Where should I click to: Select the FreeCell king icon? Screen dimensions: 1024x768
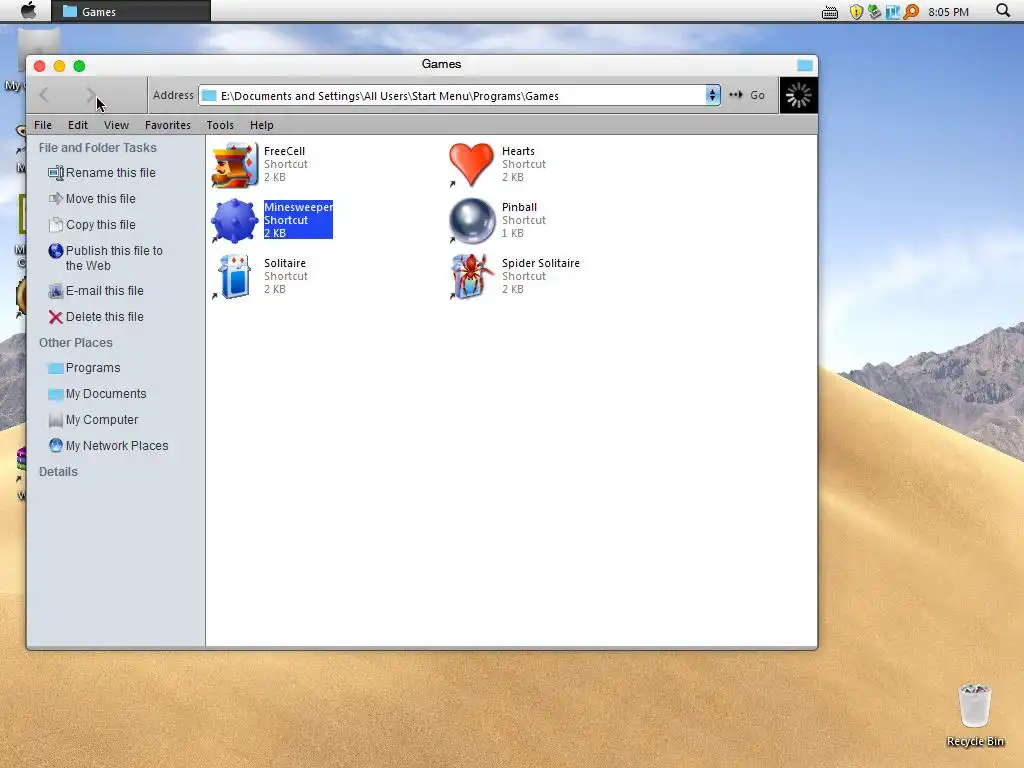click(234, 165)
